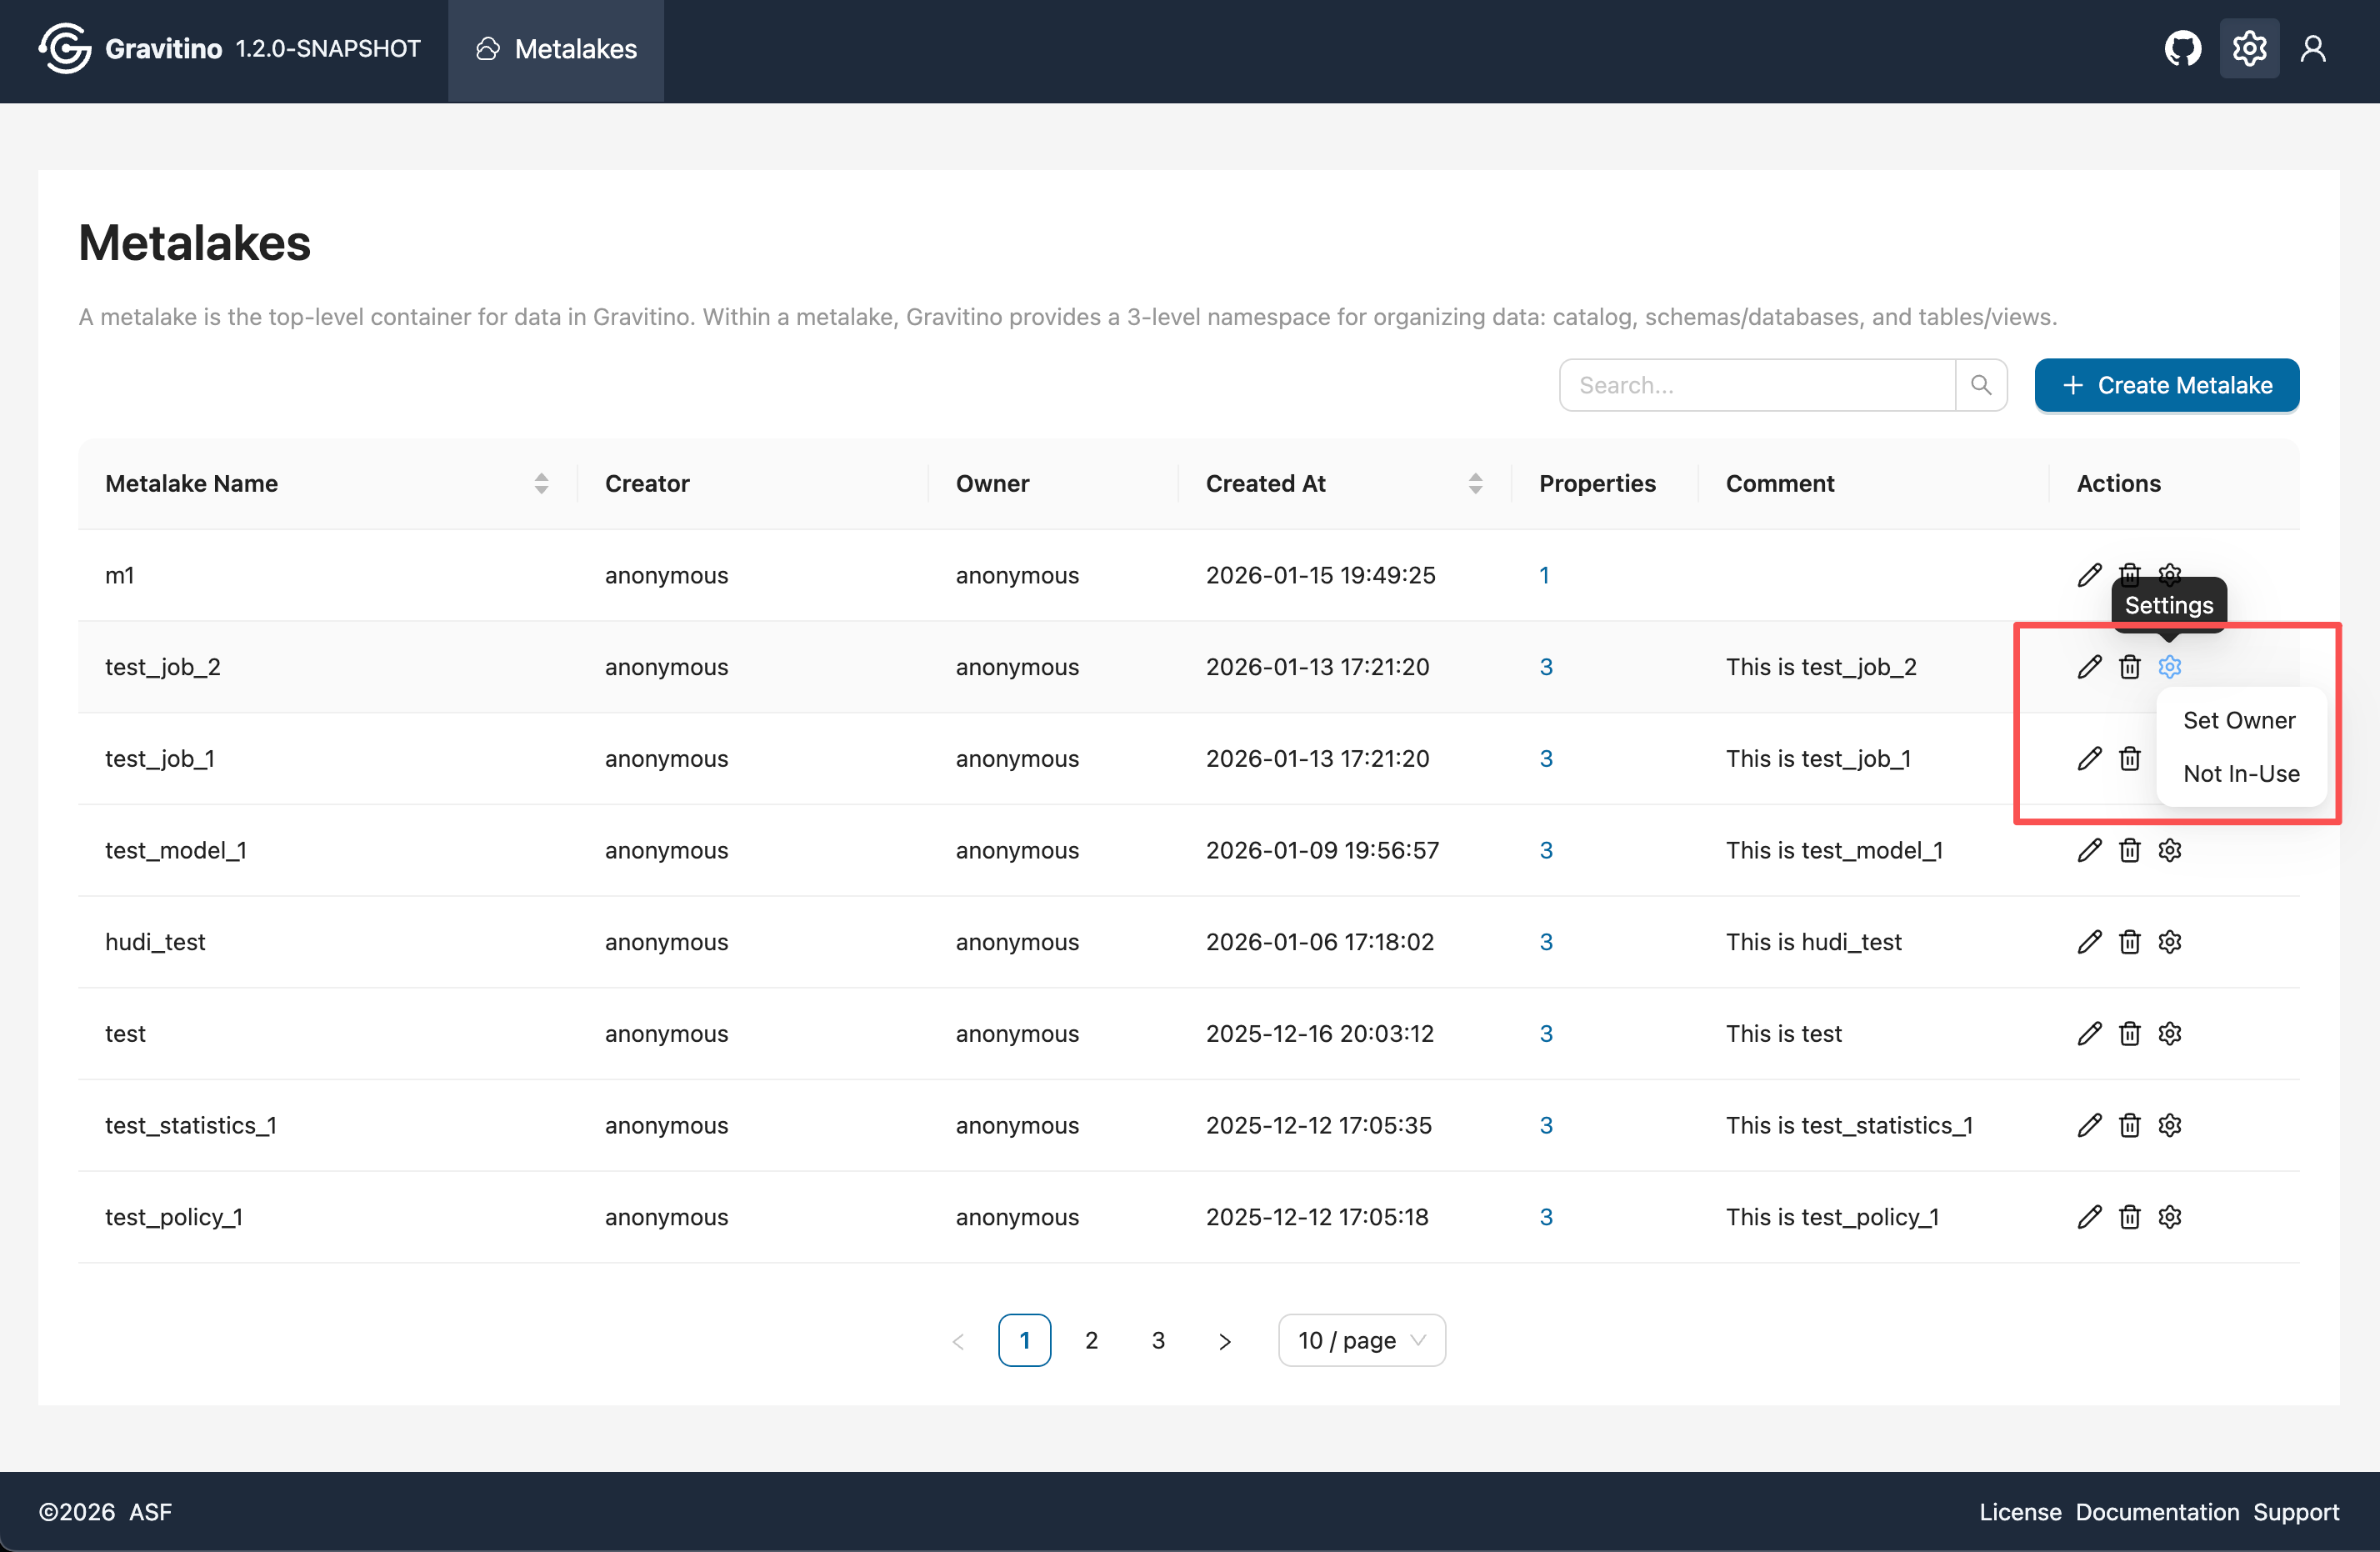Screen dimensions: 2380x1552
Task: Sort by Metalake Name column
Action: [541, 484]
